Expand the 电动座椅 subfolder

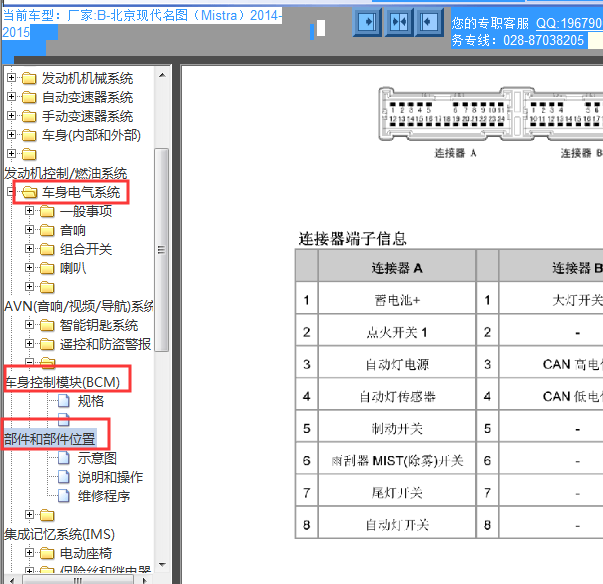[29, 553]
